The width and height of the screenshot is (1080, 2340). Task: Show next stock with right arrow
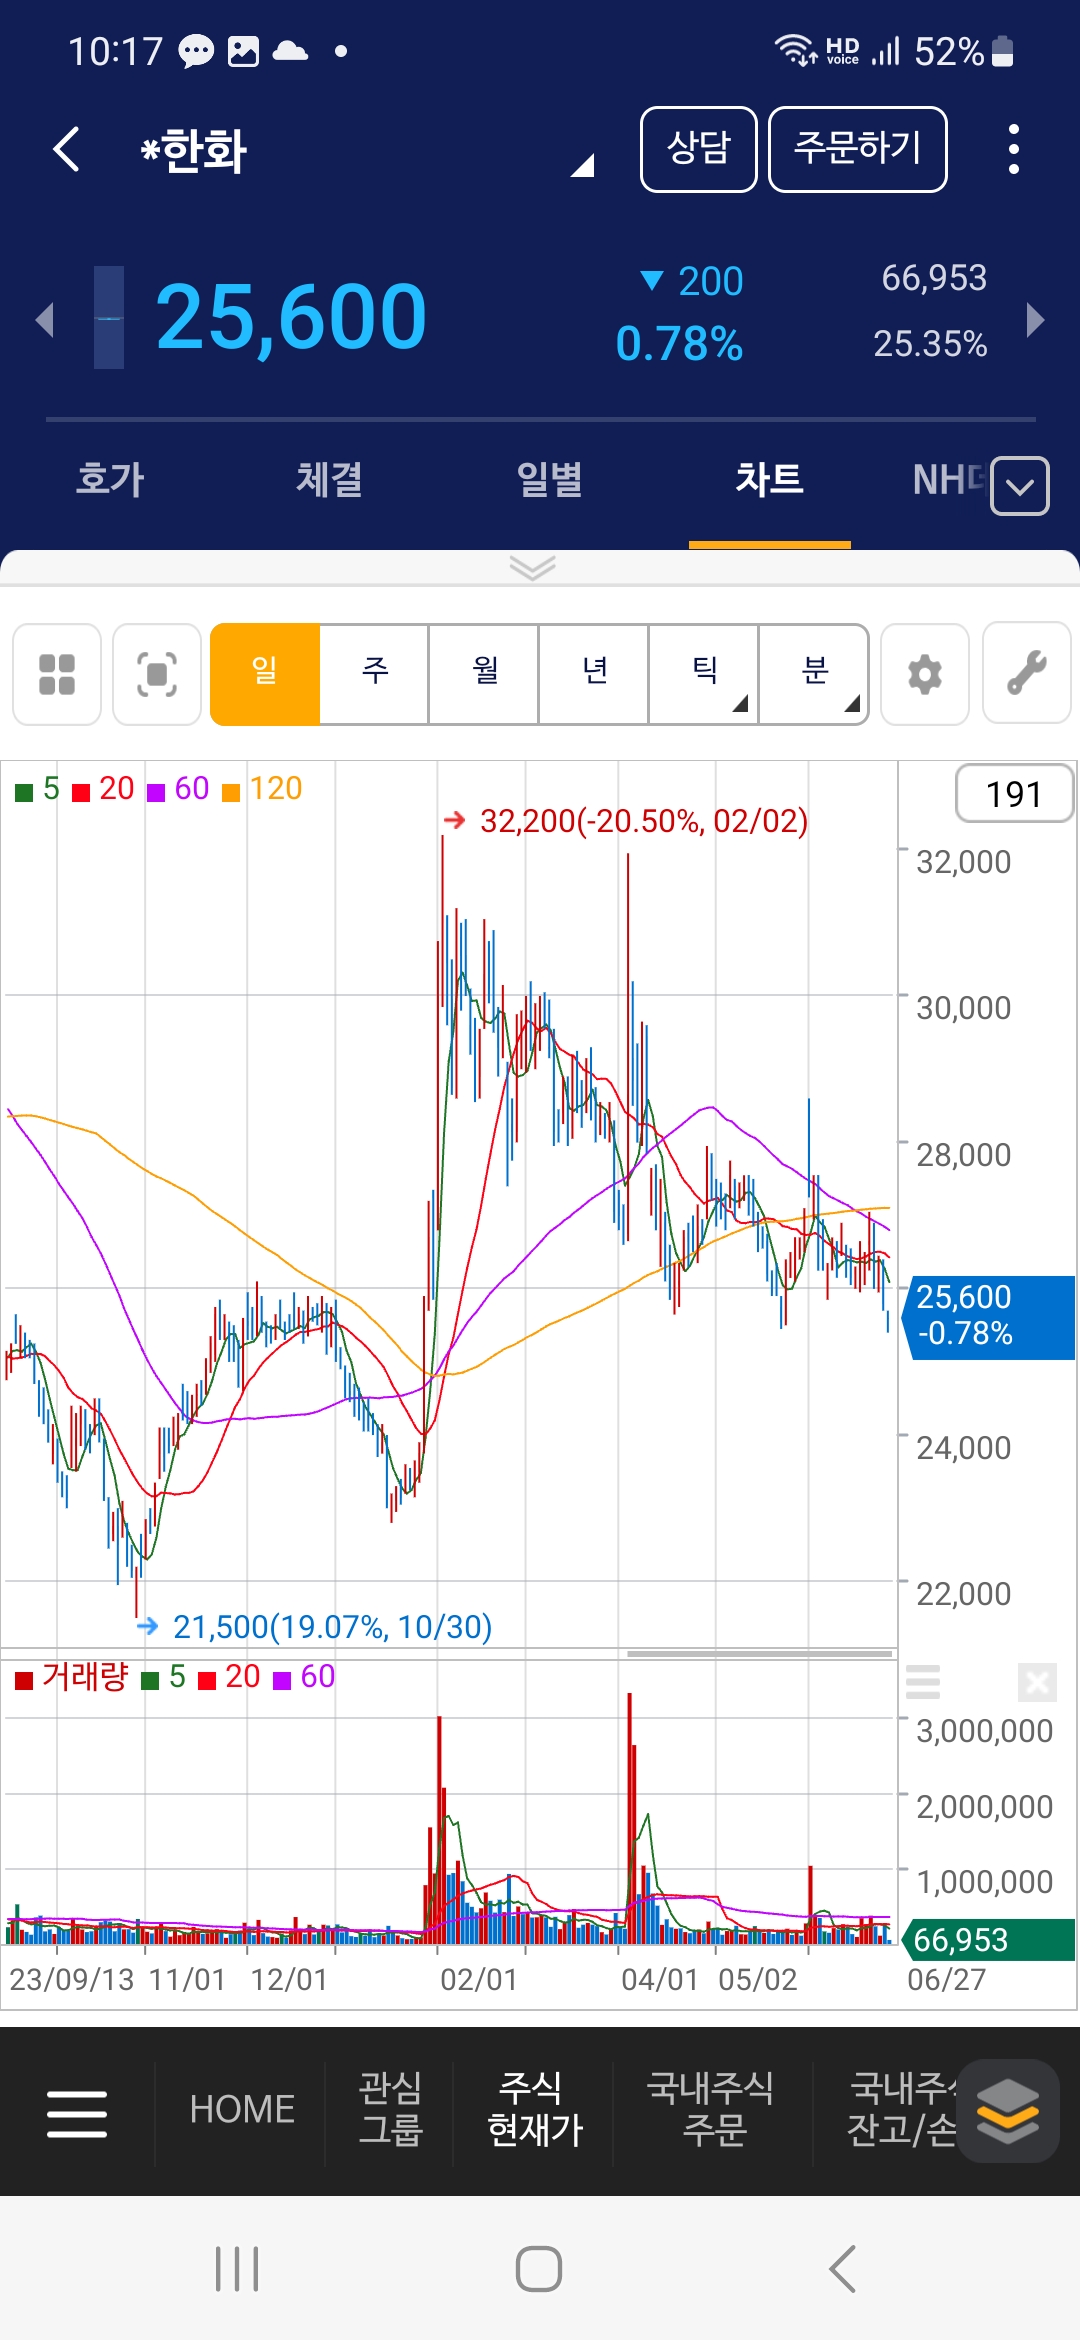tap(1036, 320)
